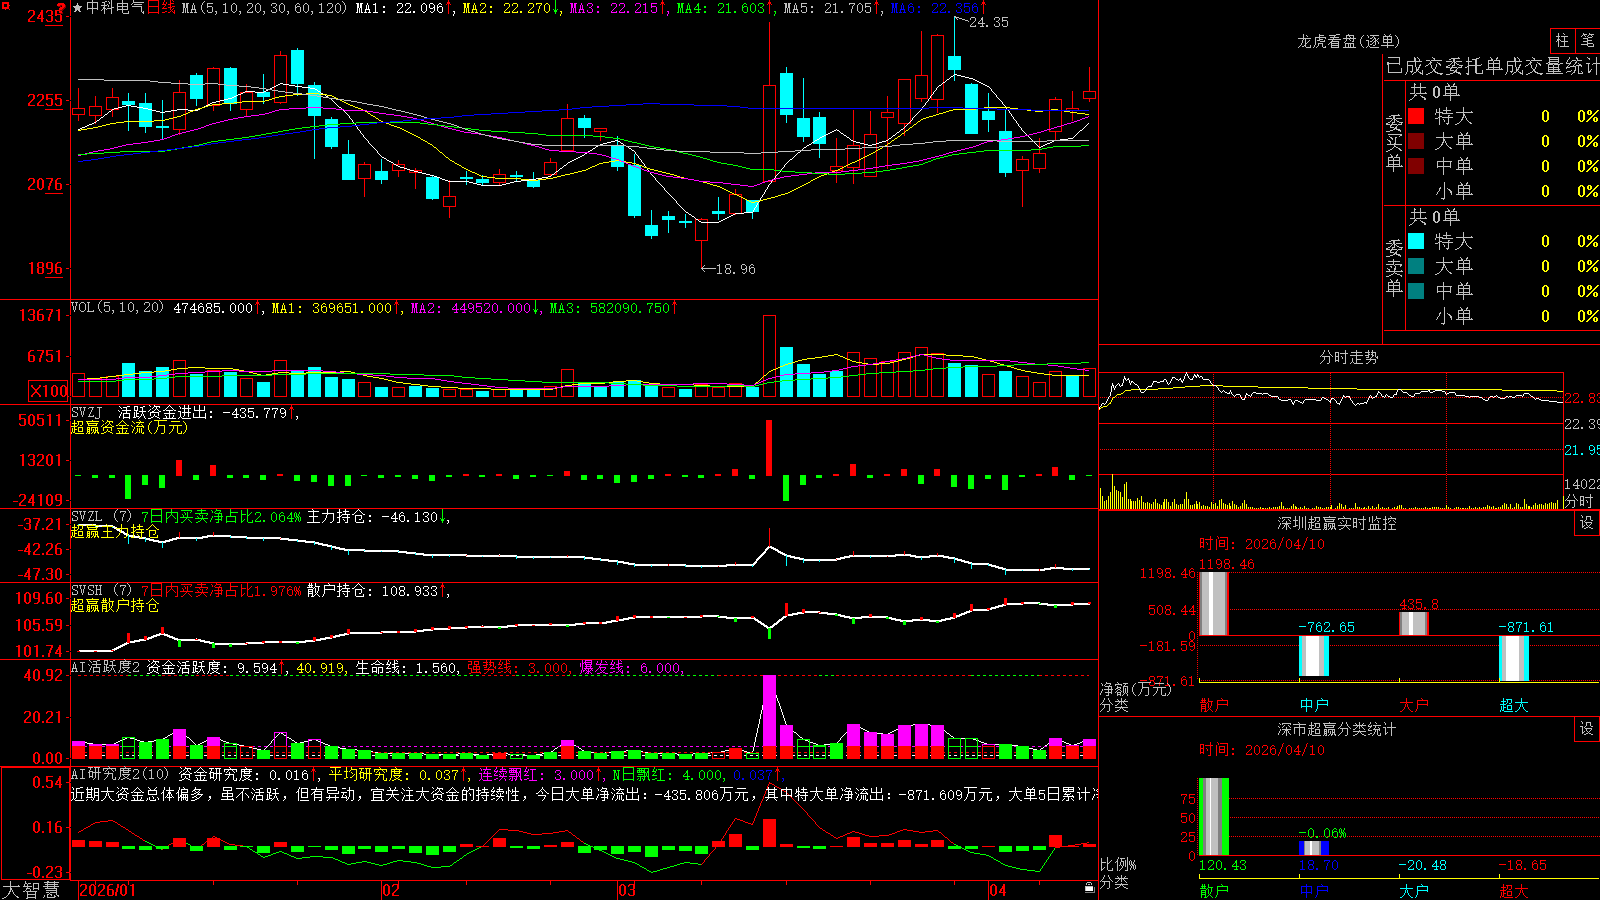Image resolution: width=1600 pixels, height=900 pixels.
Task: Click the tall red bar in the SVZJ fund flow chart
Action: click(x=769, y=448)
